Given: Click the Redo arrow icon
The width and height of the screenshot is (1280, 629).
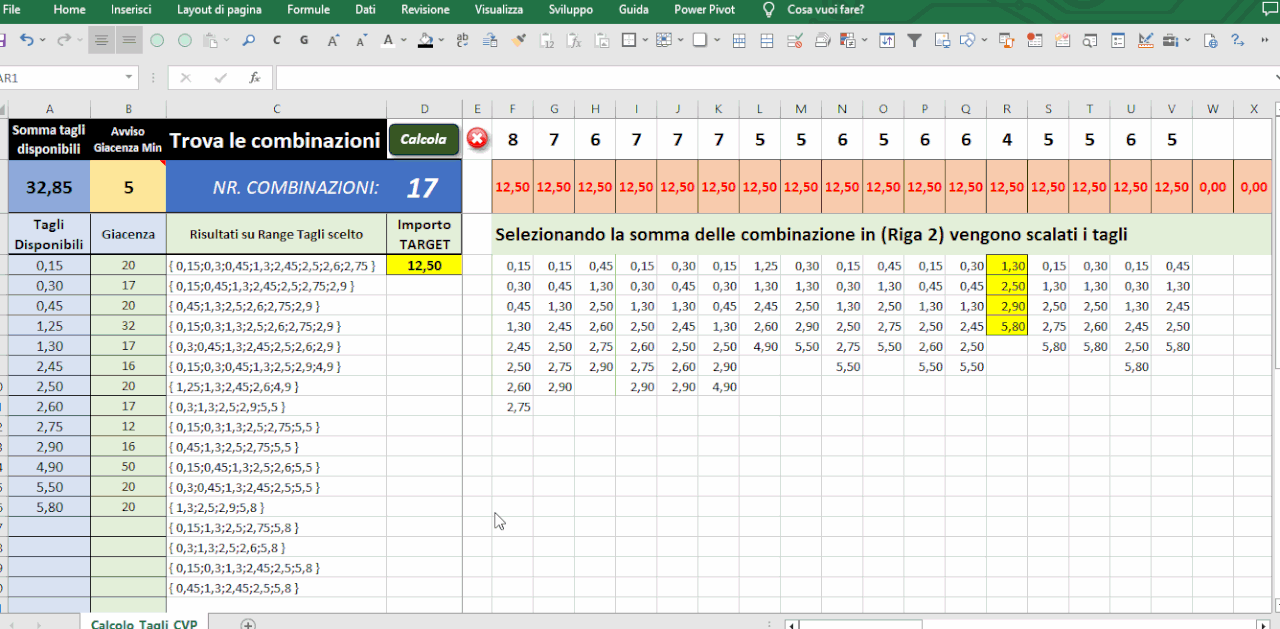Looking at the screenshot, I should tap(64, 40).
